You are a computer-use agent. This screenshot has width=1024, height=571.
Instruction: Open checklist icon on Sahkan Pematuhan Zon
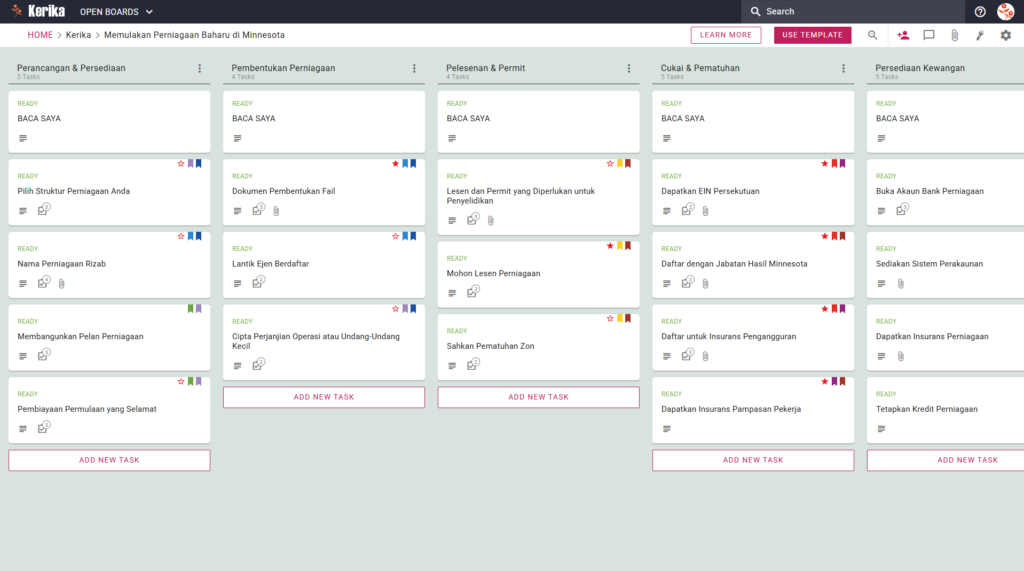(472, 365)
